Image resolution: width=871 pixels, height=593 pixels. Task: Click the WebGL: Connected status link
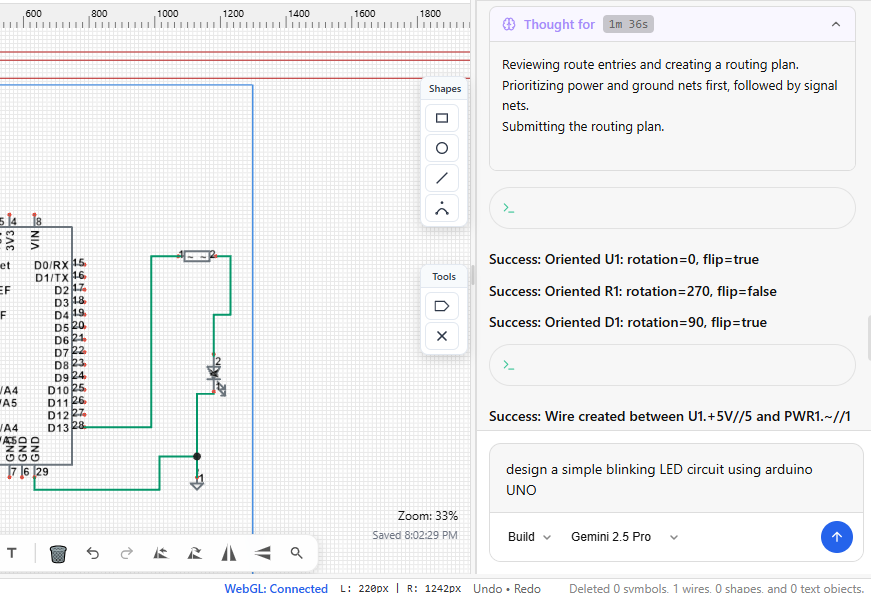pos(276,588)
